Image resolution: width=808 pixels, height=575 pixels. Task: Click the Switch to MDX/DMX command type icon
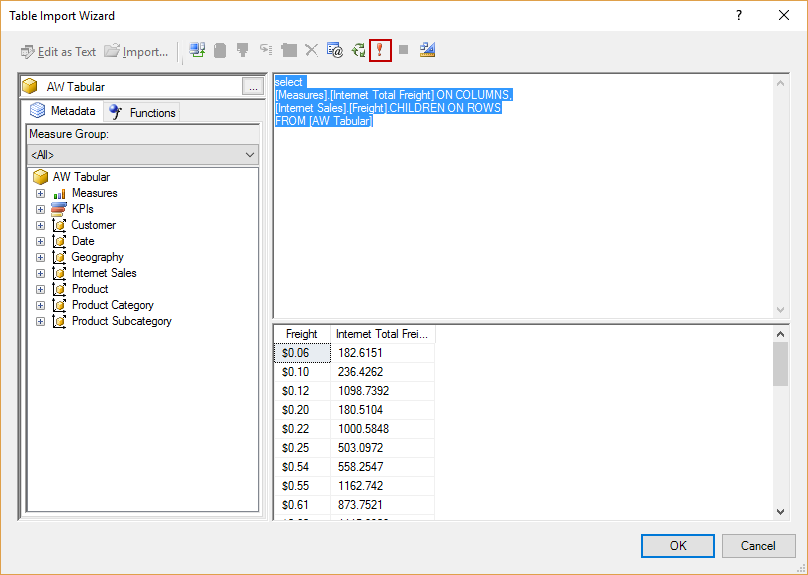(197, 50)
